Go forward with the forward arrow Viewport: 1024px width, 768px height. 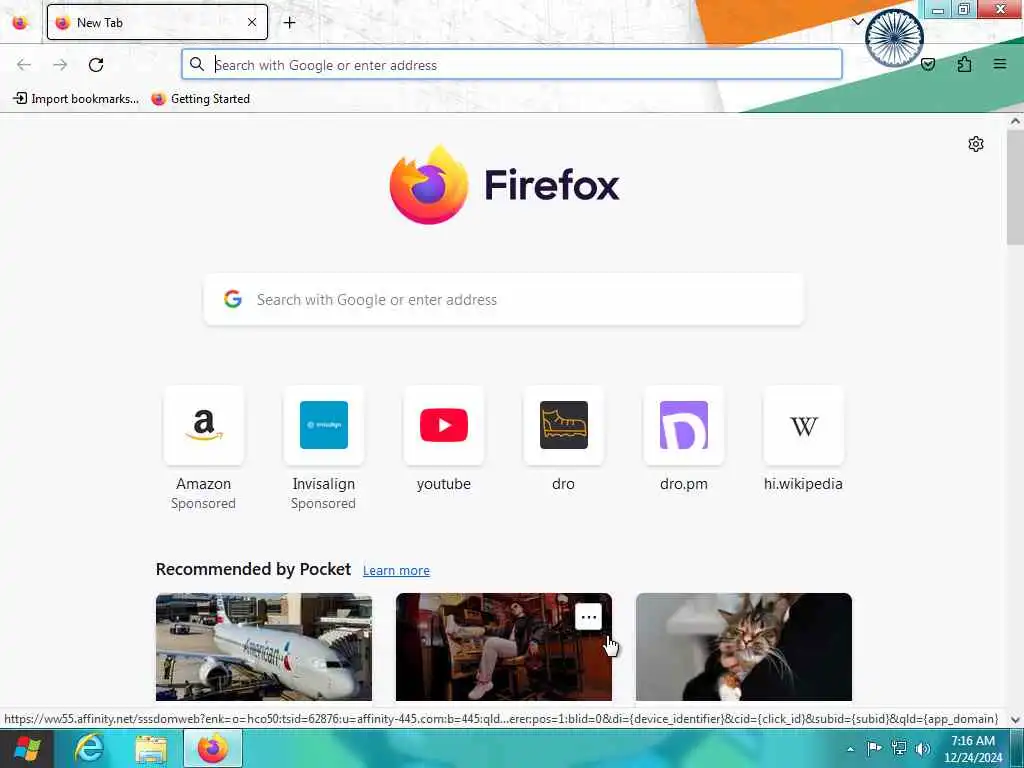[60, 64]
